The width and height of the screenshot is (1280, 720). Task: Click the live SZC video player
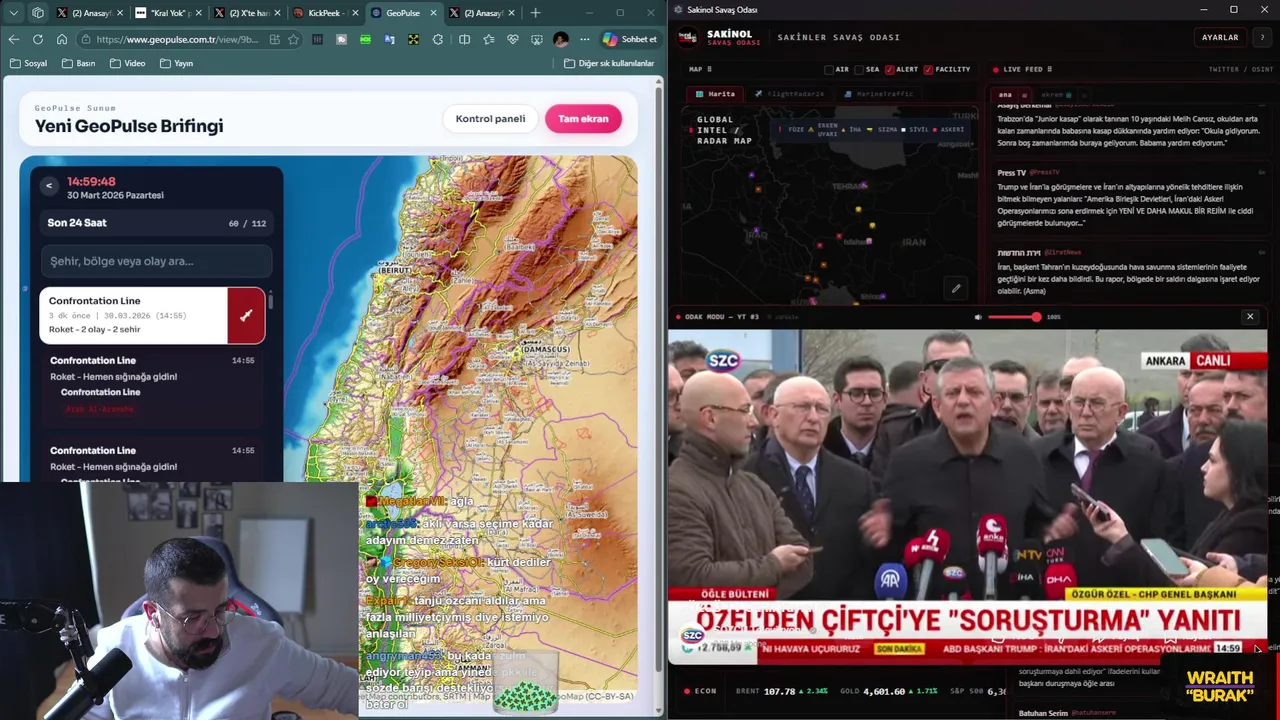point(967,495)
